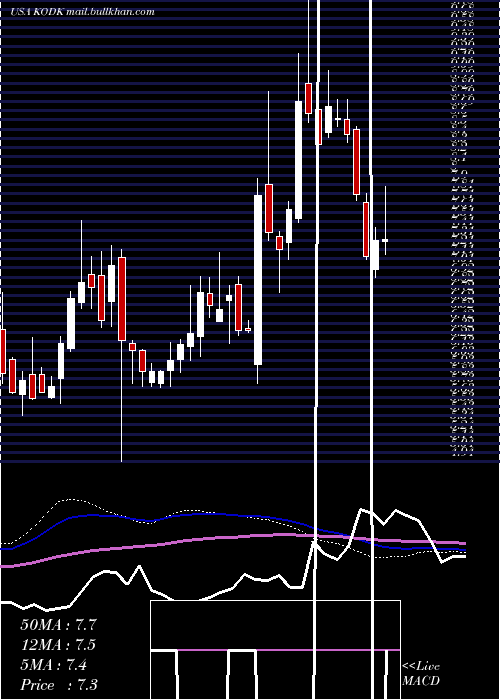Viewport: 500px width, 700px height.
Task: Click the 50MA : 7.7 label
Action: (x=58, y=625)
